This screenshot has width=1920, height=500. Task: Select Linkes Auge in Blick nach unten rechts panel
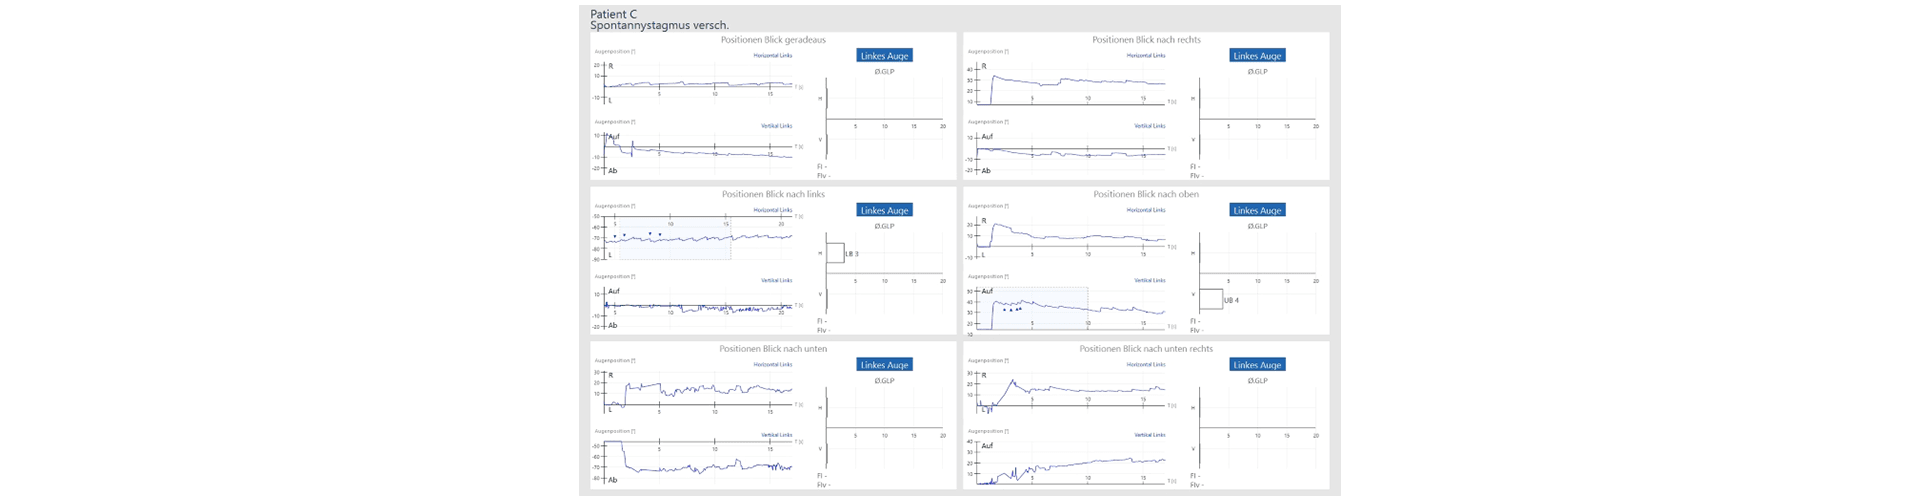[x=1257, y=365]
